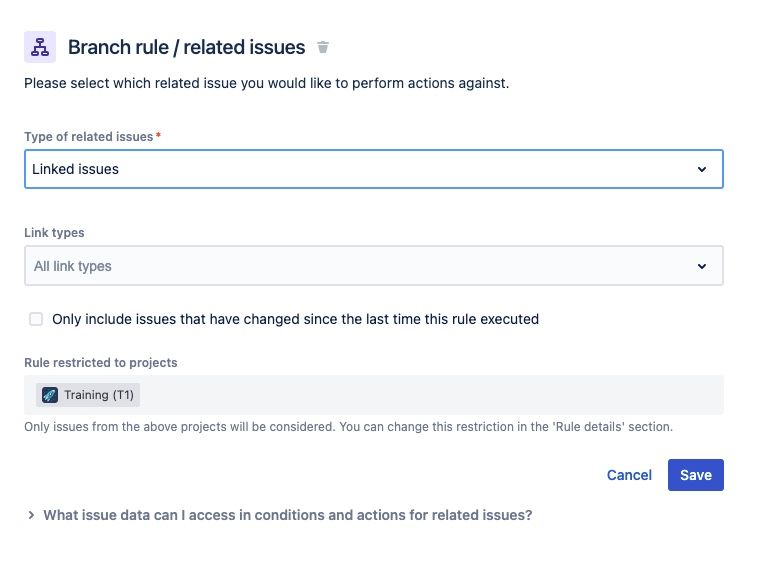
Task: Click the 'Type of related issues' field label
Action: coord(88,136)
